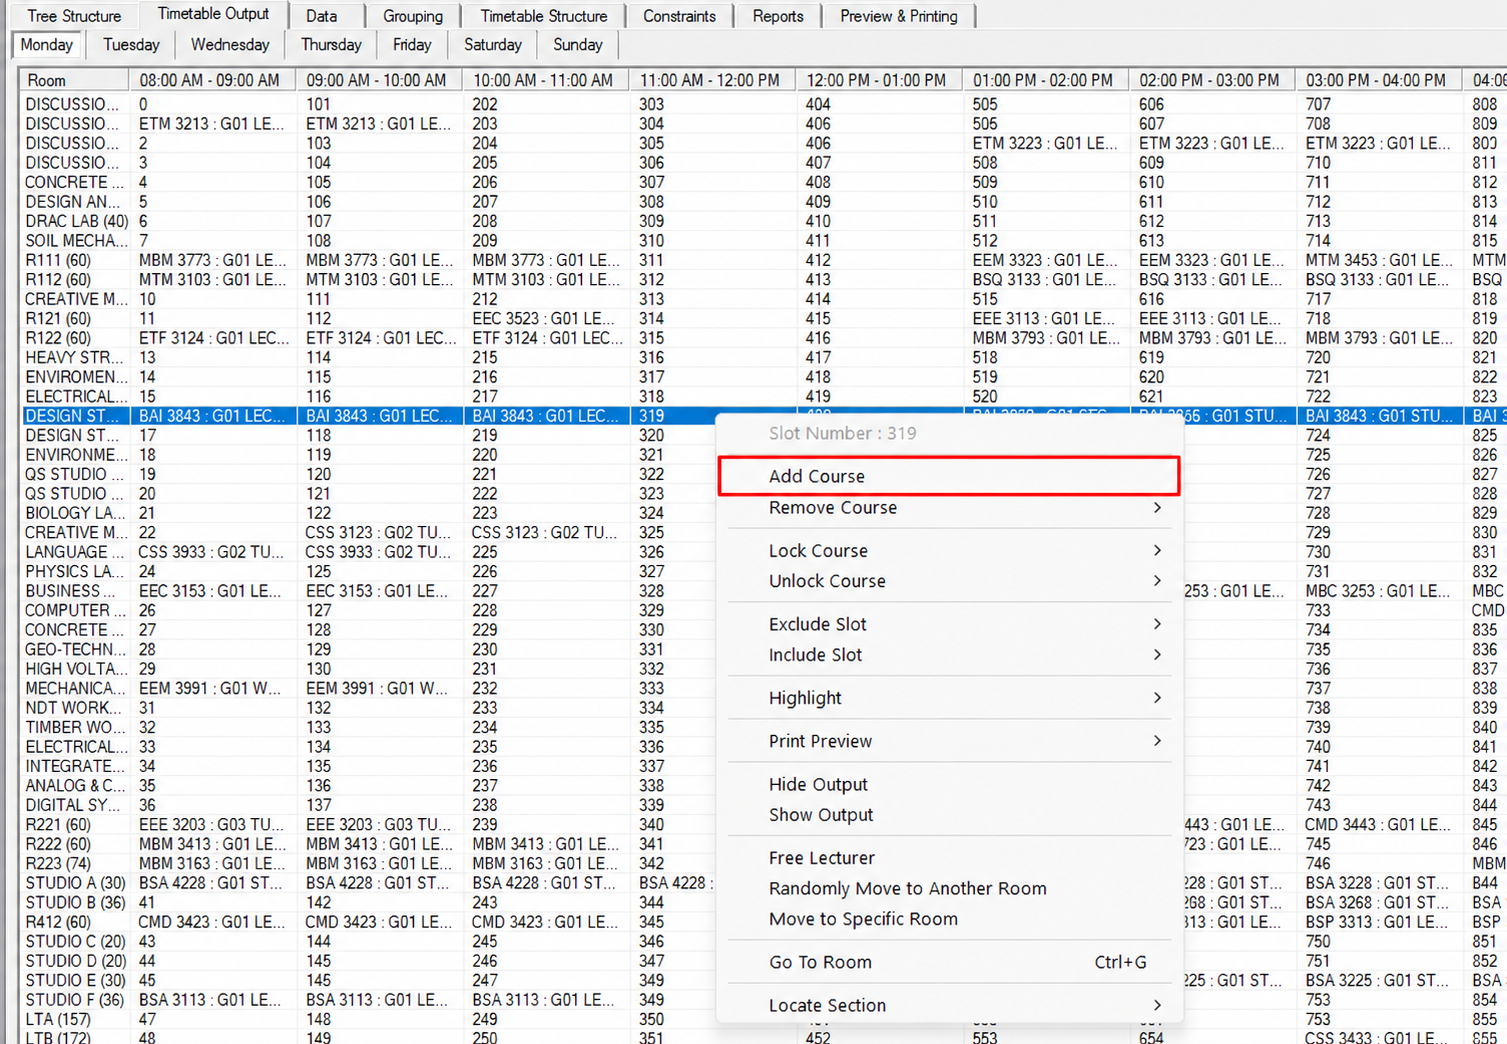The width and height of the screenshot is (1507, 1044).
Task: Click the R412 (60) room cell
Action: coord(76,922)
